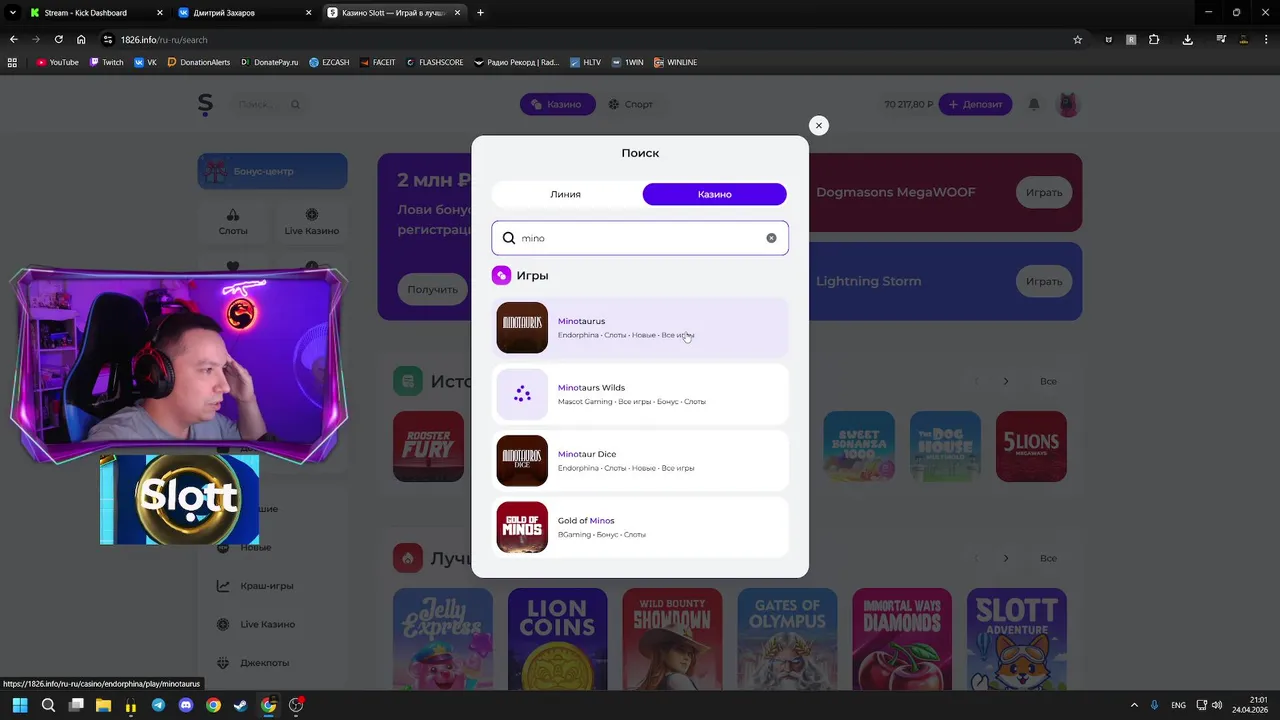Open the Слоты sidebar category
This screenshot has height=720, width=1280.
[233, 222]
